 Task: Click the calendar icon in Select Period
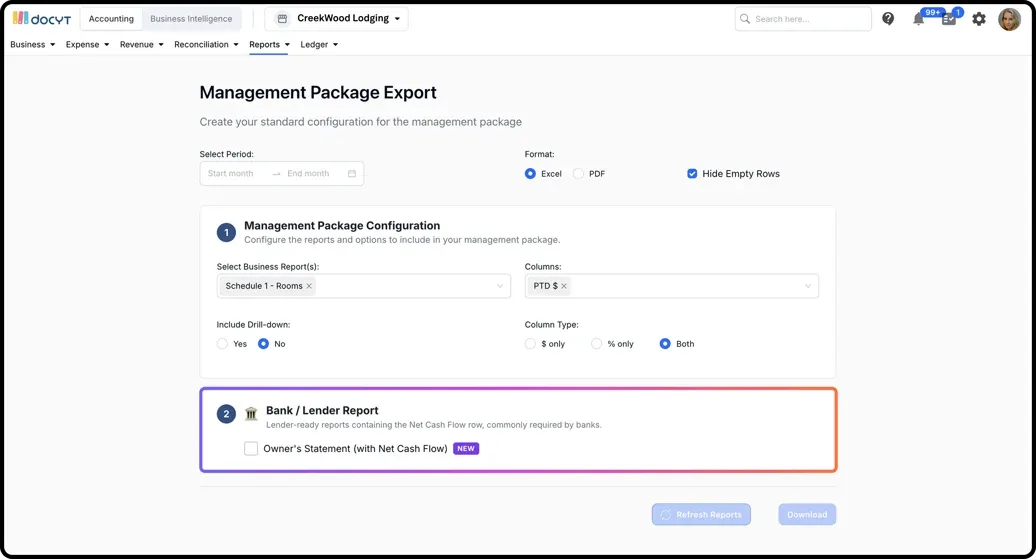[x=352, y=174]
